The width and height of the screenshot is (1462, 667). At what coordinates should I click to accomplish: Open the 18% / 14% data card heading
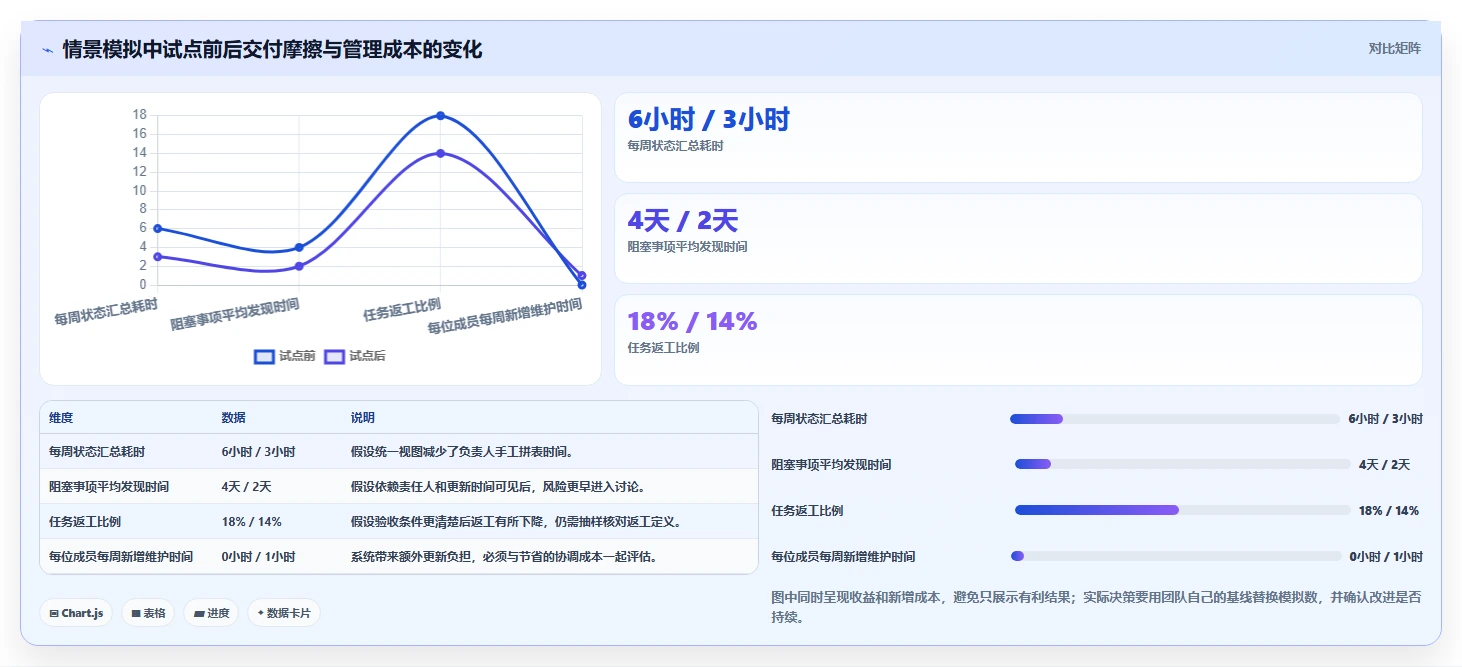[x=692, y=322]
